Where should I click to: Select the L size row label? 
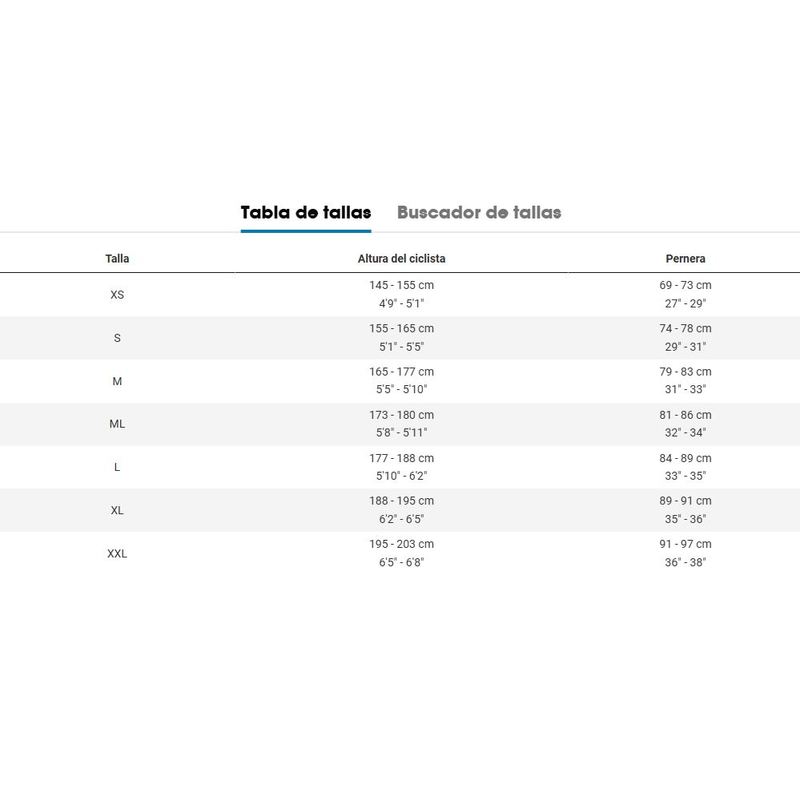click(x=117, y=467)
